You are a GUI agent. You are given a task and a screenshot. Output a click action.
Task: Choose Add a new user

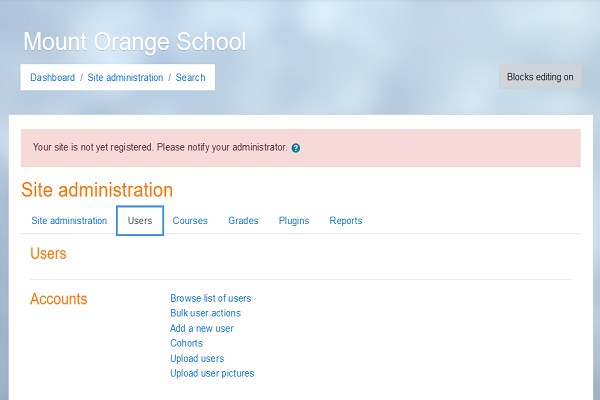click(202, 328)
